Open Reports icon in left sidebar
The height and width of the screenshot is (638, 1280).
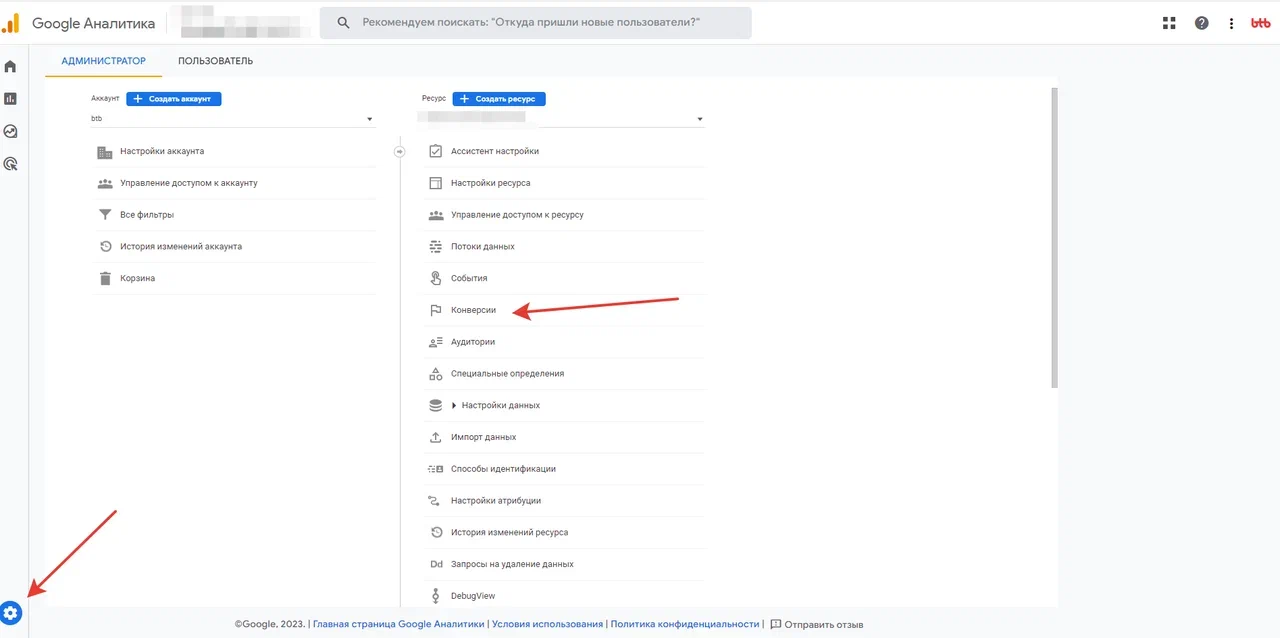click(11, 99)
